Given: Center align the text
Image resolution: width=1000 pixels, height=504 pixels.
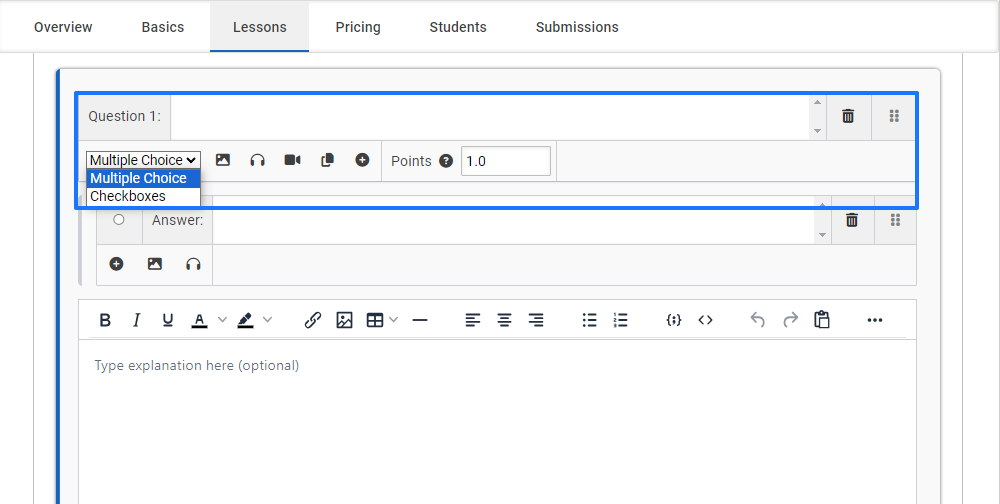Looking at the screenshot, I should pos(504,320).
